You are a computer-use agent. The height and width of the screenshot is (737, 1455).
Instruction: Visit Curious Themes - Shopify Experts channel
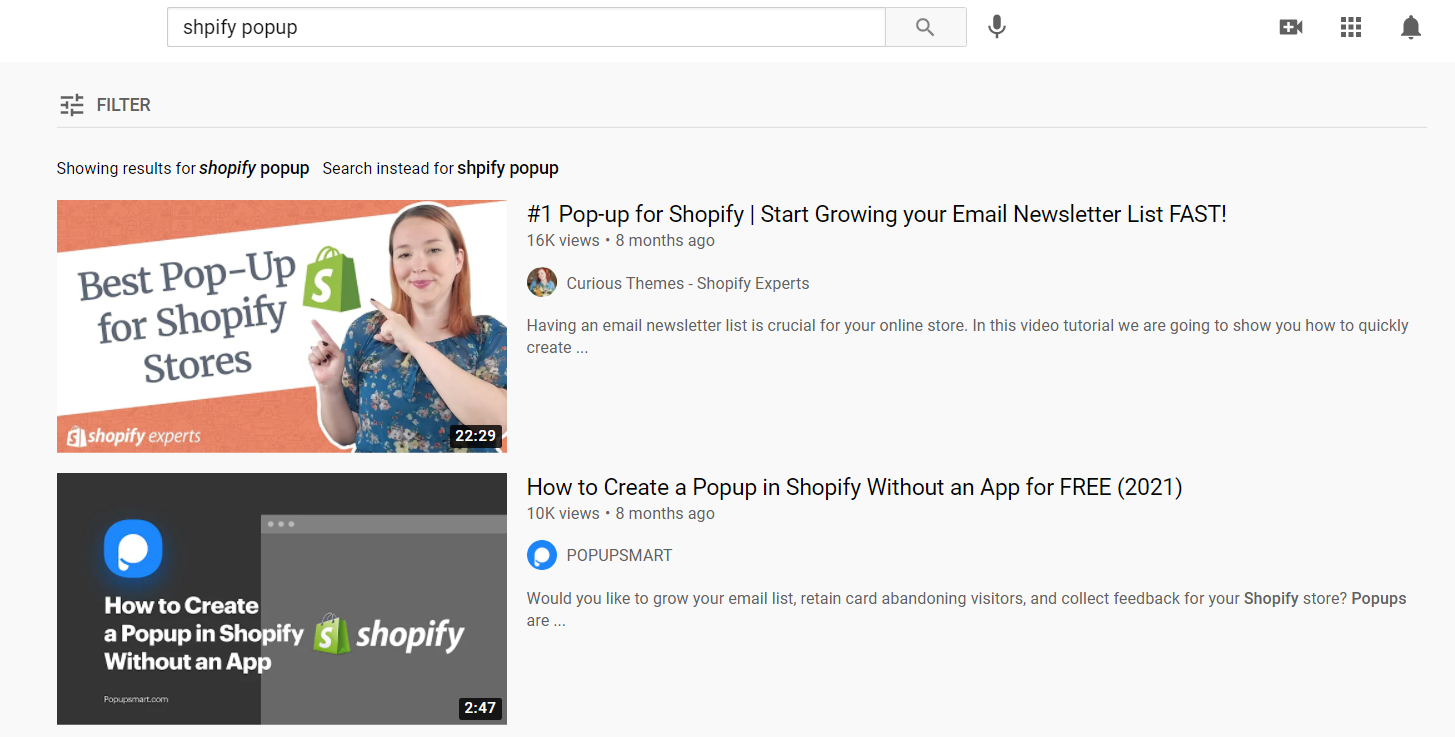pyautogui.click(x=688, y=283)
